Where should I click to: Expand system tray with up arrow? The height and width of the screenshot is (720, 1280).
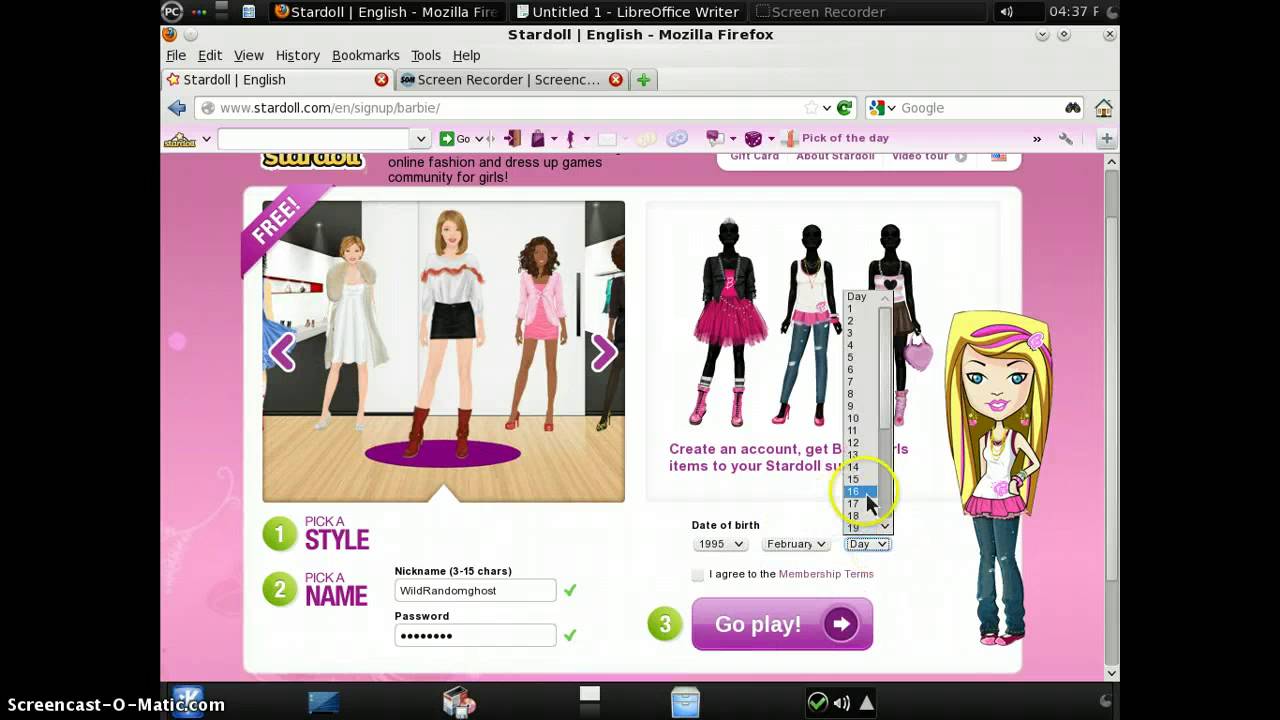[x=866, y=702]
